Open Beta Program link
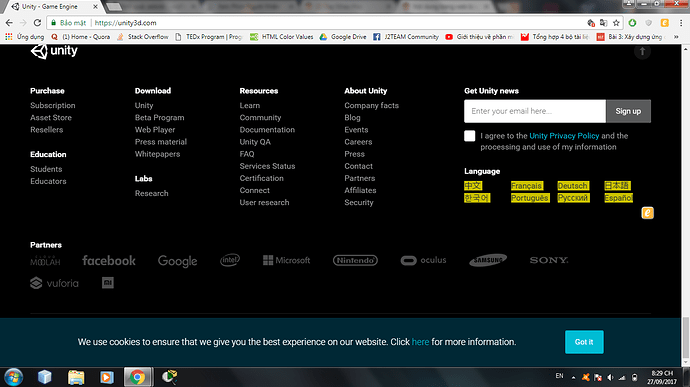 pos(159,118)
